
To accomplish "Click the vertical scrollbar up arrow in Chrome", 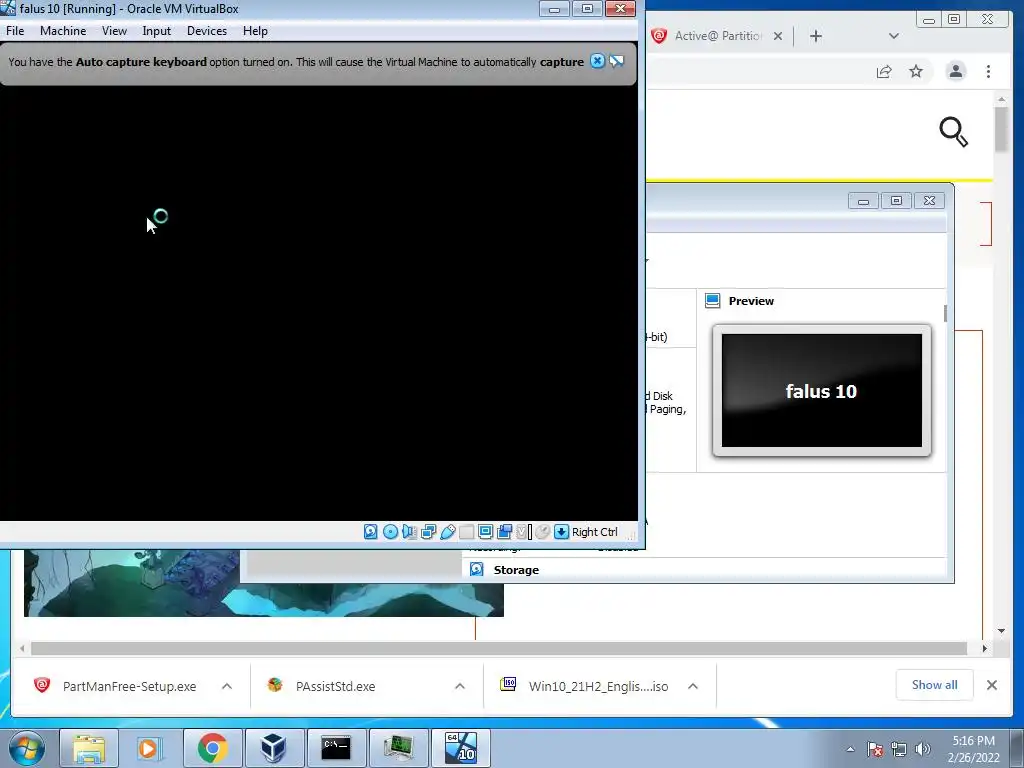I will point(1001,99).
